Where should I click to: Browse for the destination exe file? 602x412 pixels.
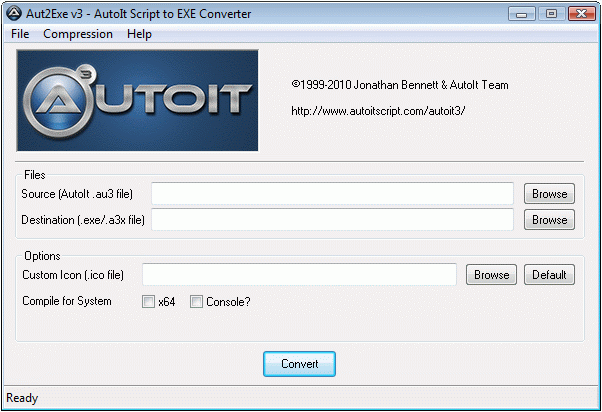[x=549, y=220]
